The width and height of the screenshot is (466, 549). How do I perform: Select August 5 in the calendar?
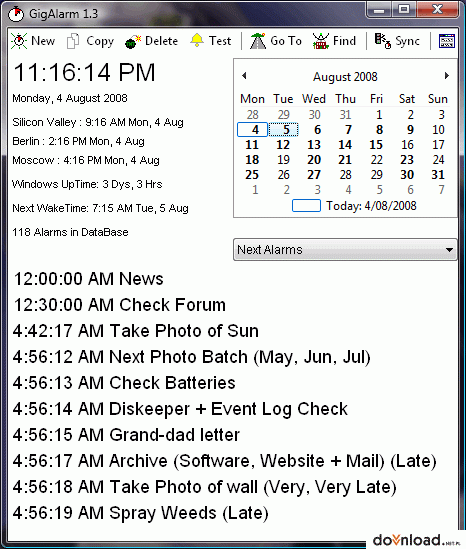coord(284,130)
